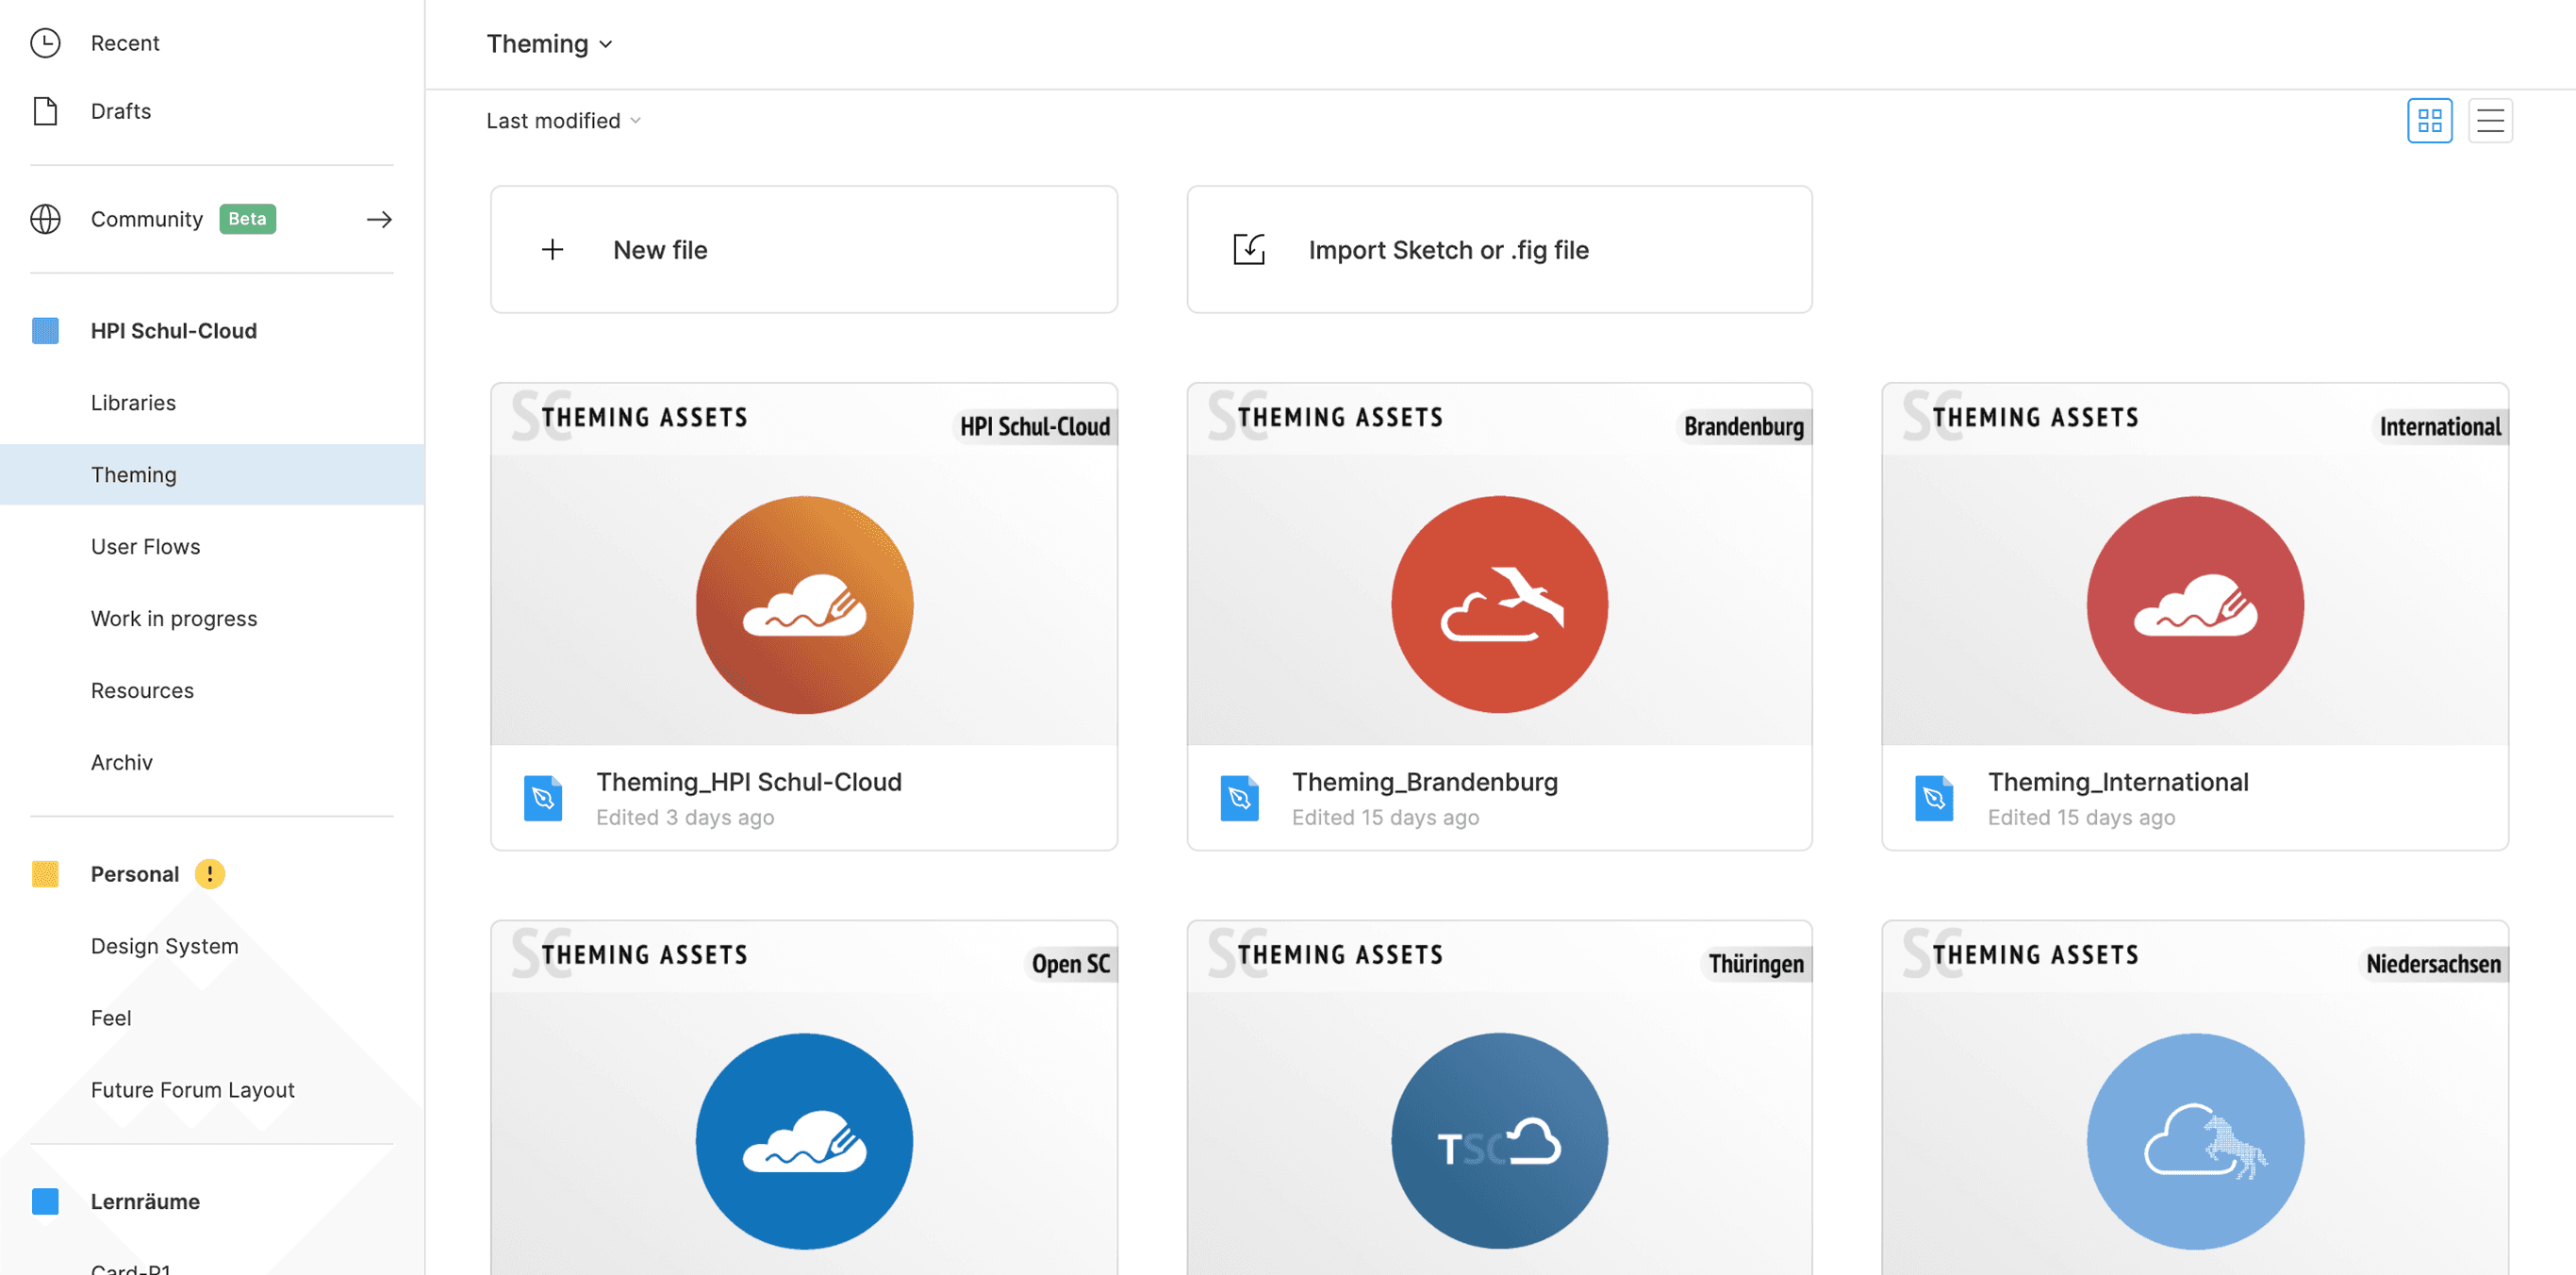Switch to list view
Viewport: 2576px width, 1275px height.
[x=2489, y=121]
